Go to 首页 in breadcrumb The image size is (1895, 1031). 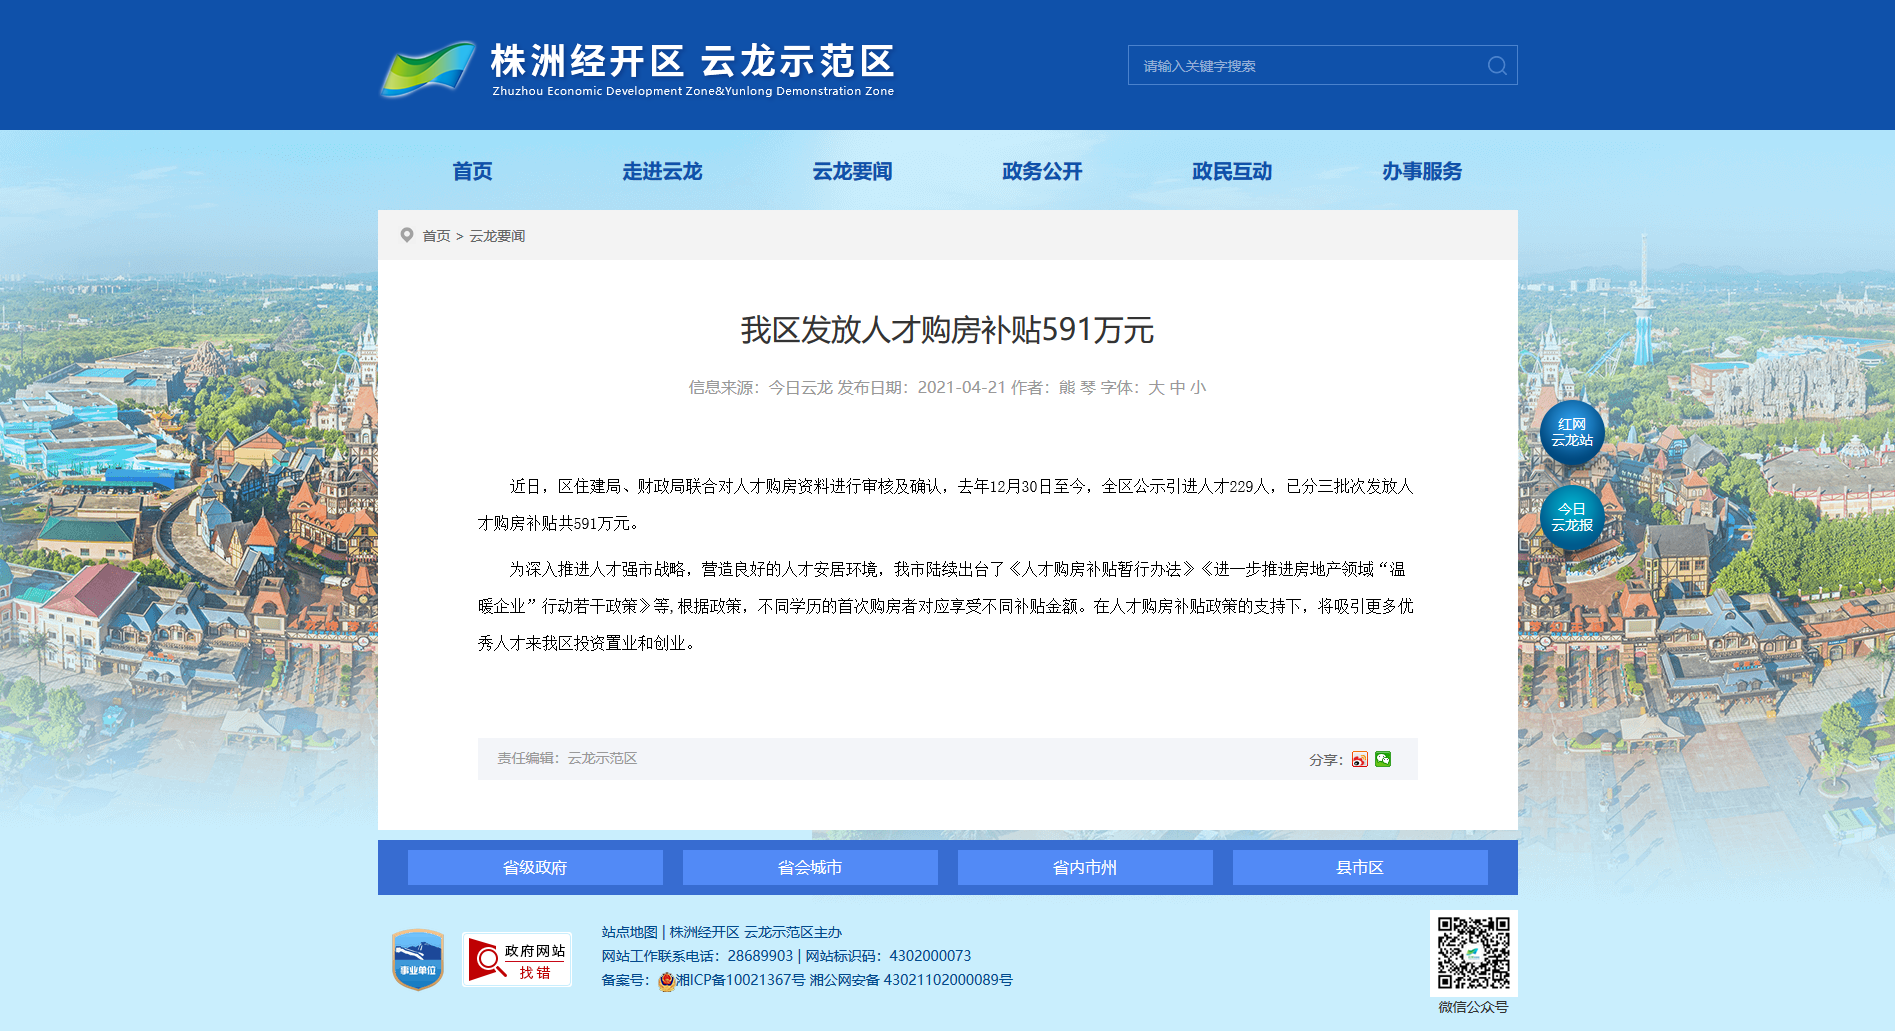436,236
